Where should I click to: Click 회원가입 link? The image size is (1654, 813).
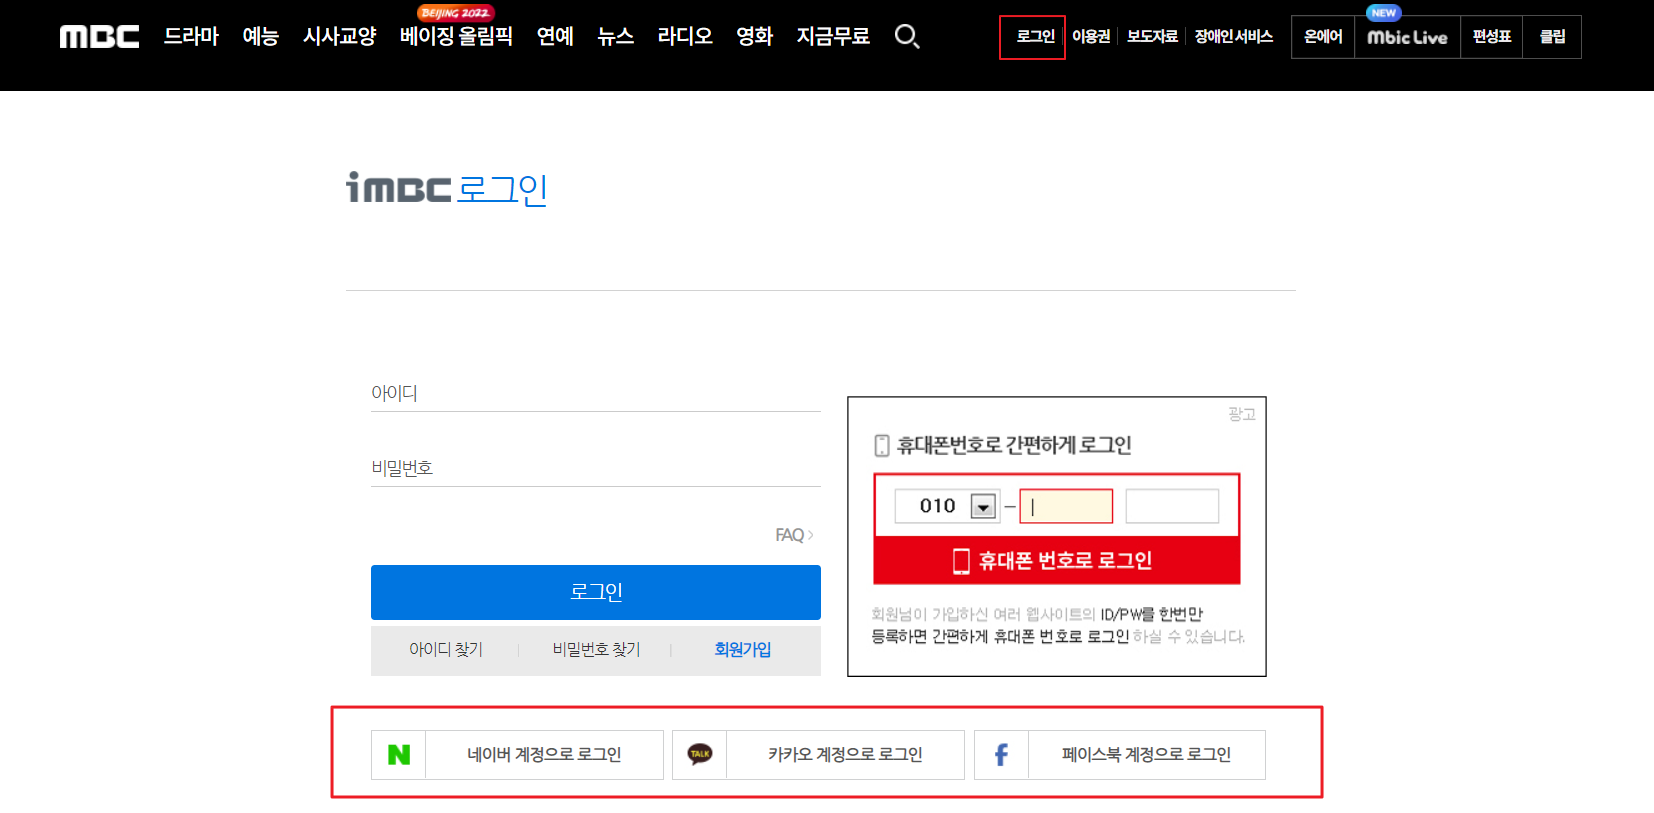click(743, 650)
